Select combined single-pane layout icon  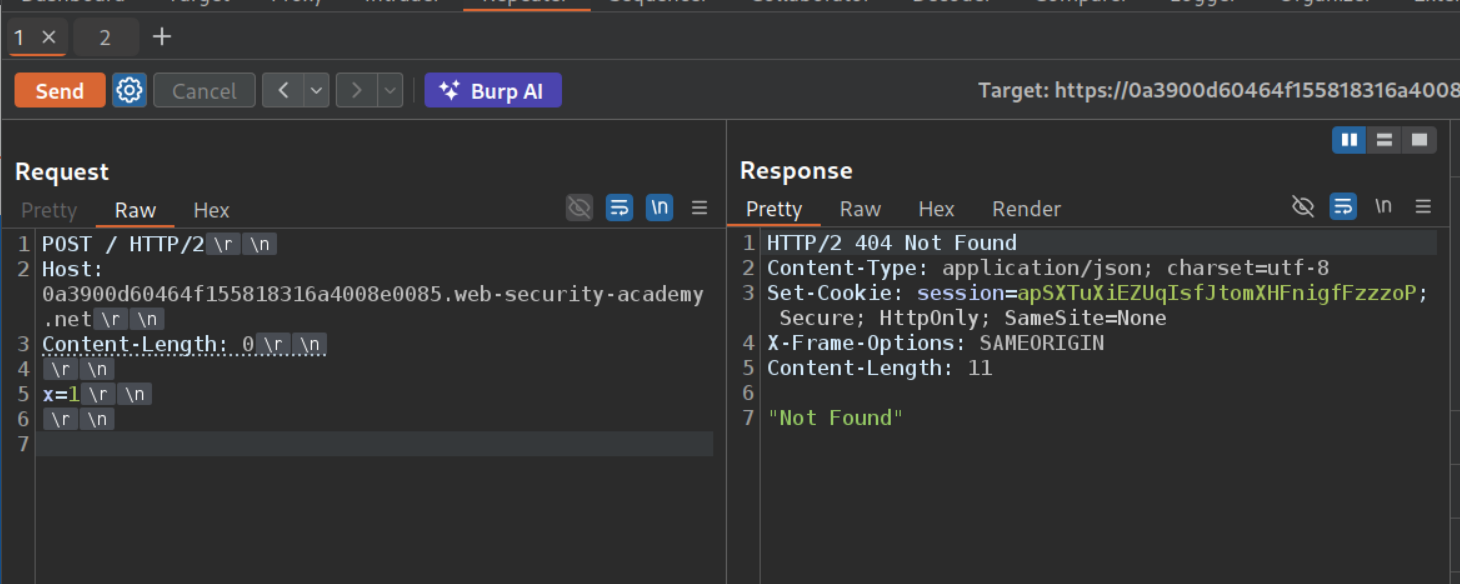click(x=1419, y=140)
